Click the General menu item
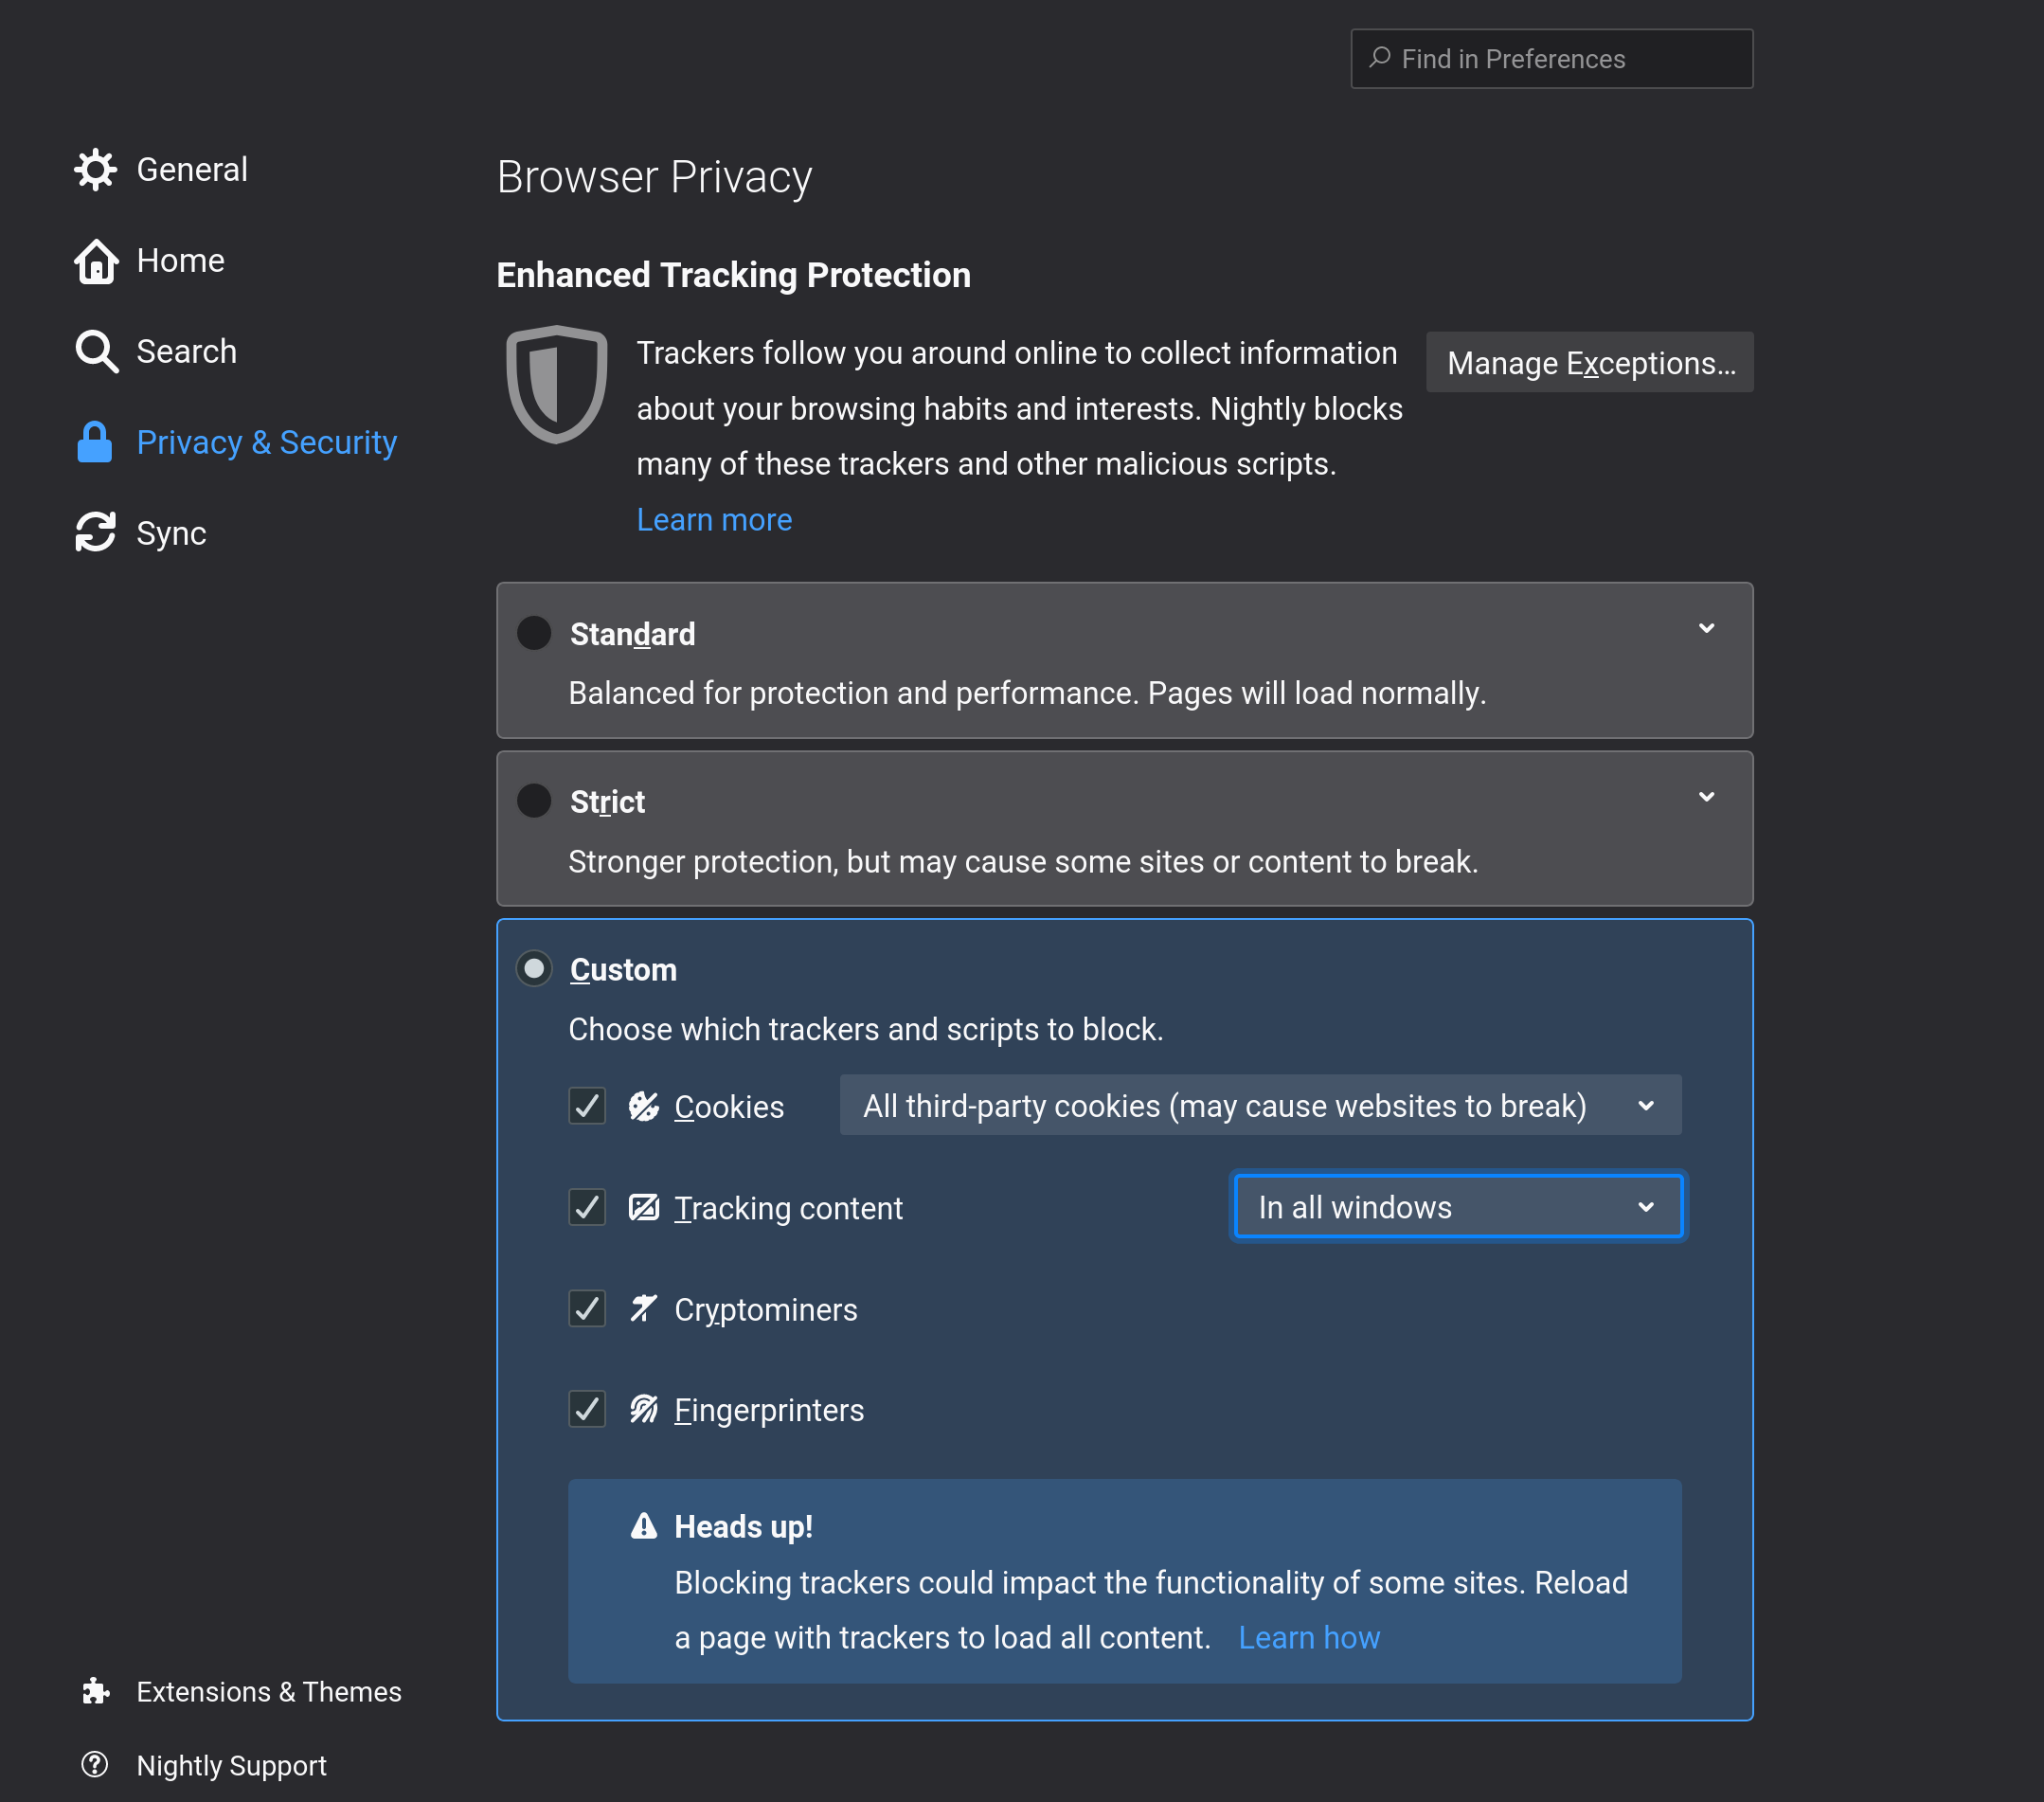The width and height of the screenshot is (2044, 1802). tap(189, 169)
